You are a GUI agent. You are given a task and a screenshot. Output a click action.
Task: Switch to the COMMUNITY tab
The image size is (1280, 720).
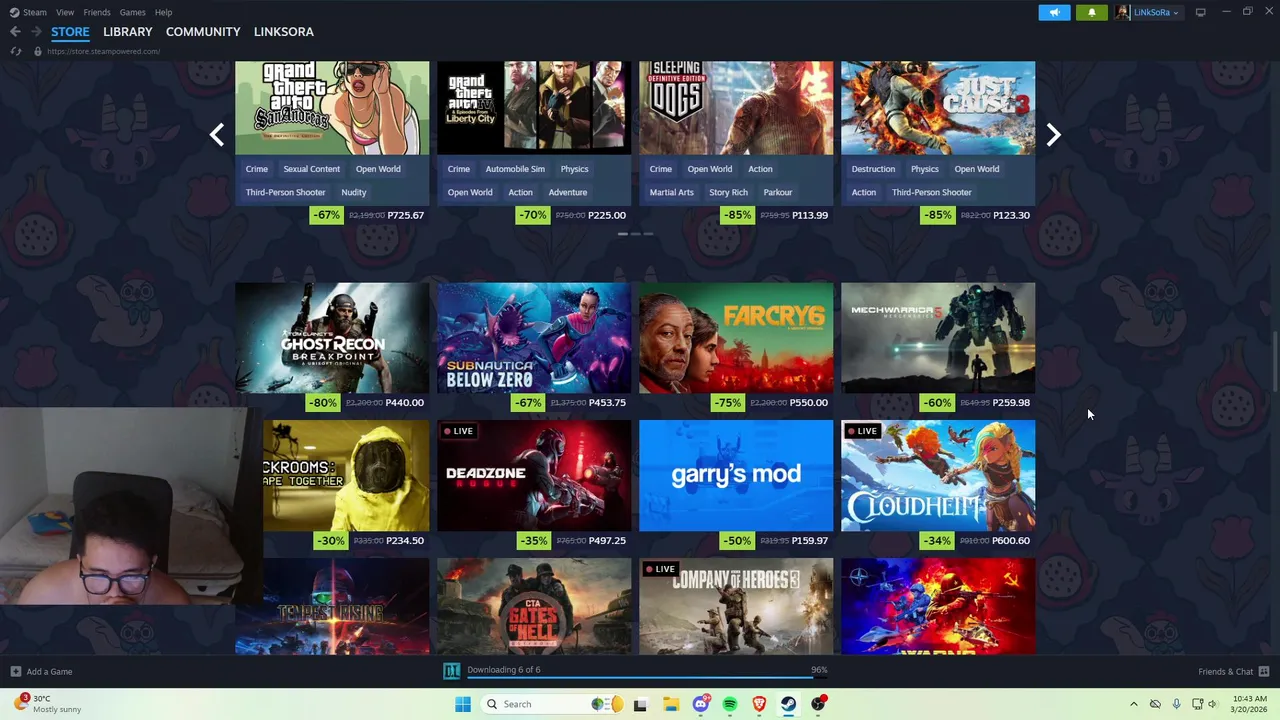pos(203,32)
